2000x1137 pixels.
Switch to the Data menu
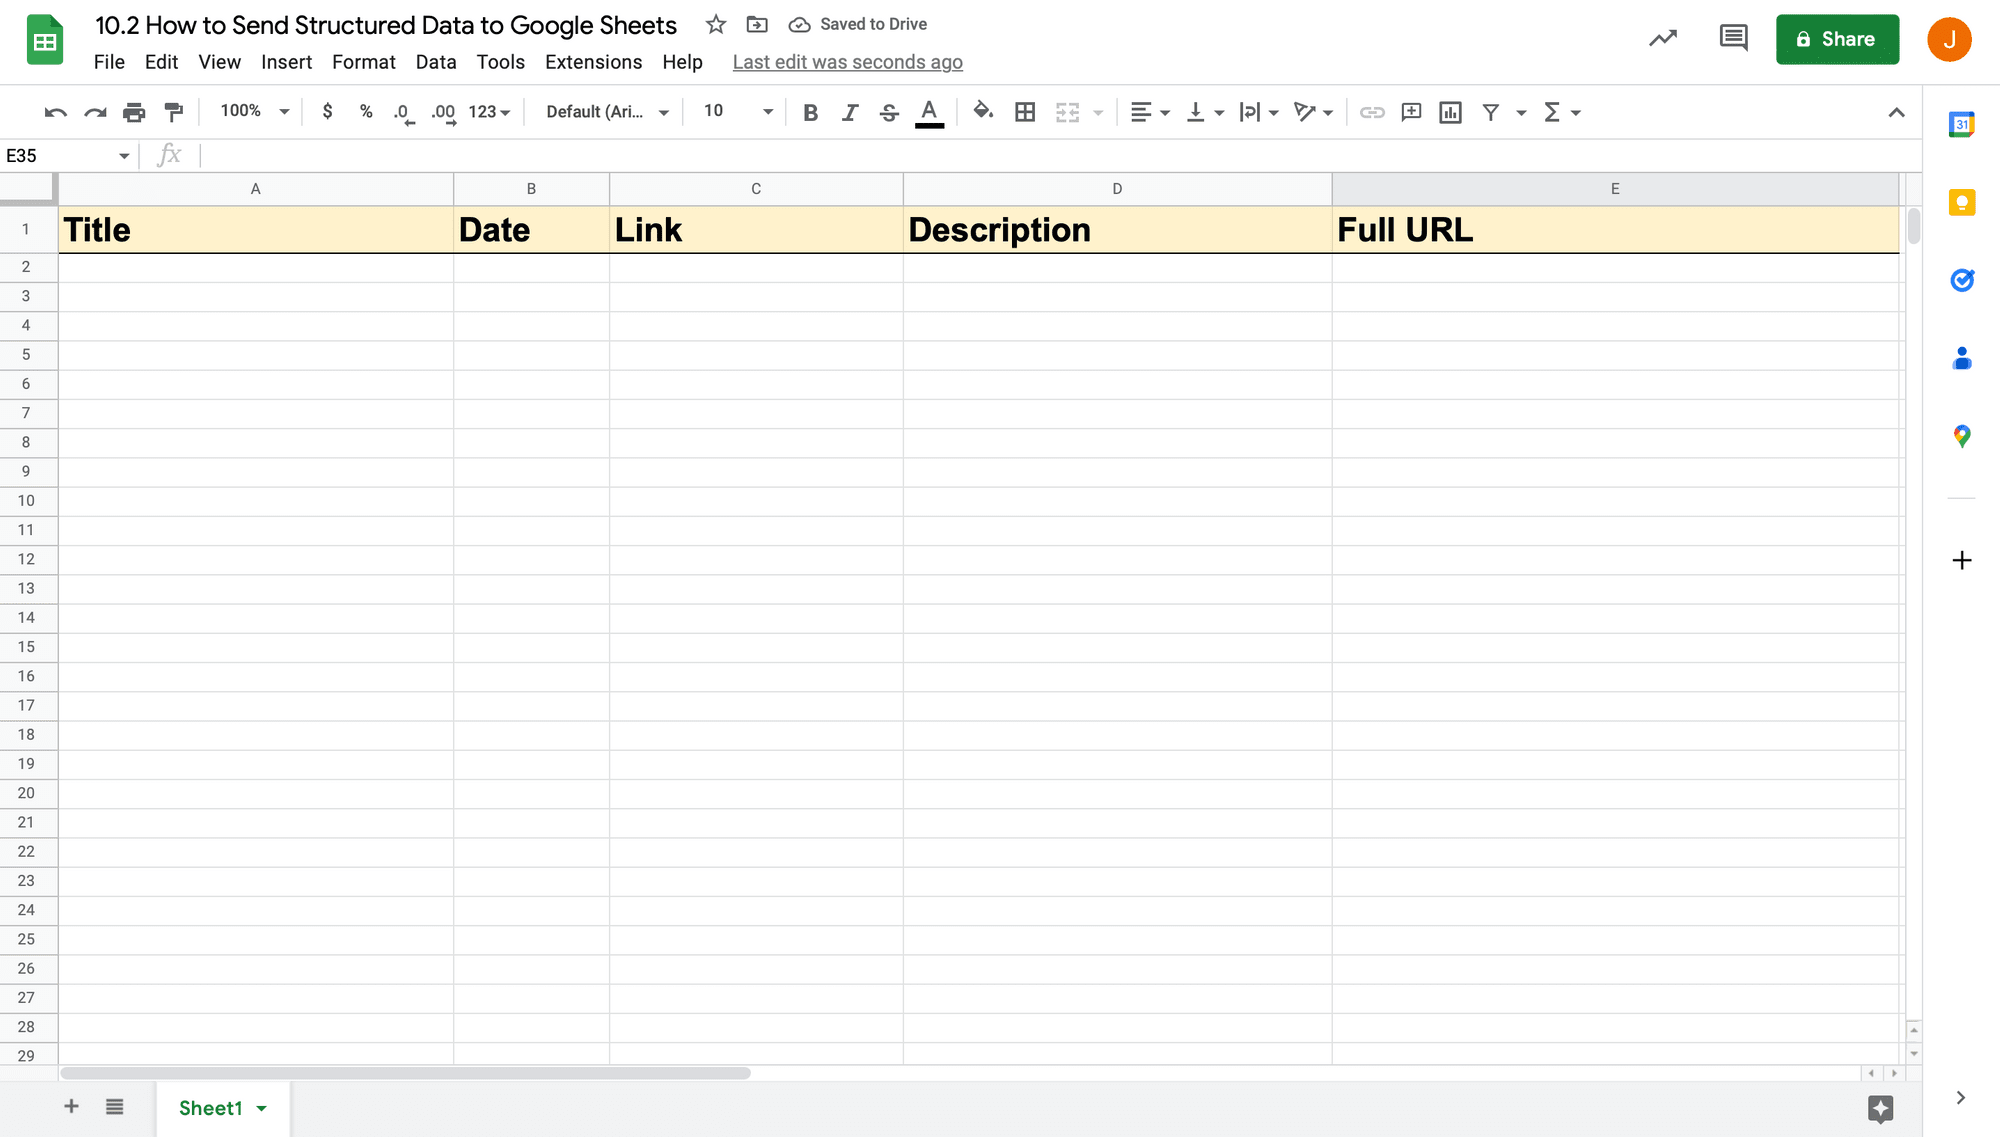click(x=436, y=62)
